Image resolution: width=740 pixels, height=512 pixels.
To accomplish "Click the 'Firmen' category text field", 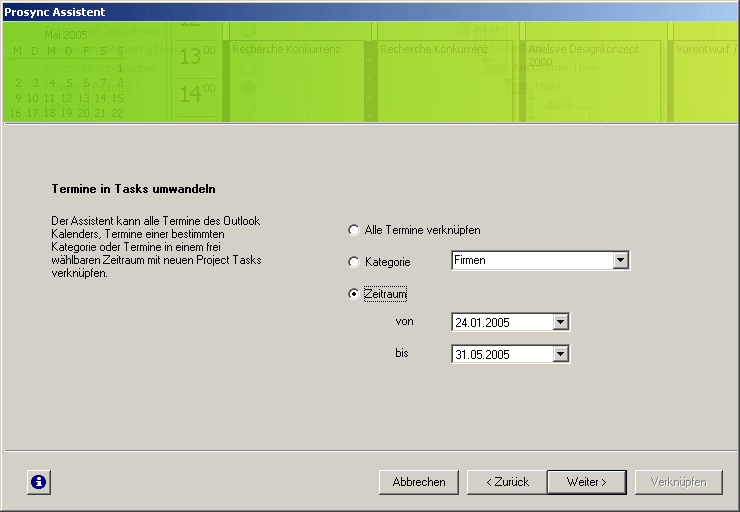I will coord(530,261).
